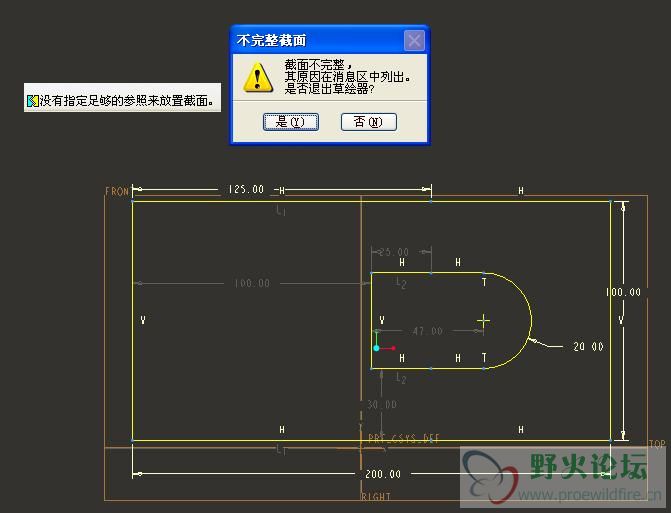Close the 不完整截面 dialog with the X
Screen dimensions: 671x513
point(414,41)
